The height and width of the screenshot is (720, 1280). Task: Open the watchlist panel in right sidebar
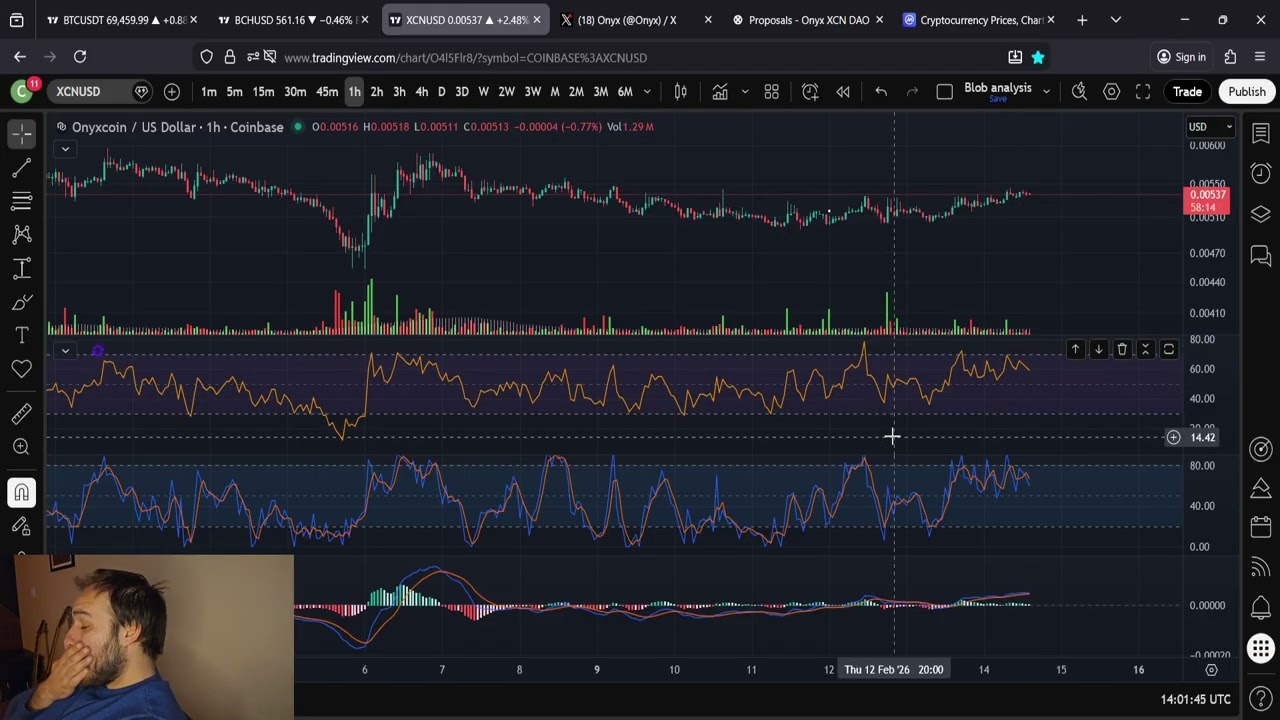pos(1261,133)
